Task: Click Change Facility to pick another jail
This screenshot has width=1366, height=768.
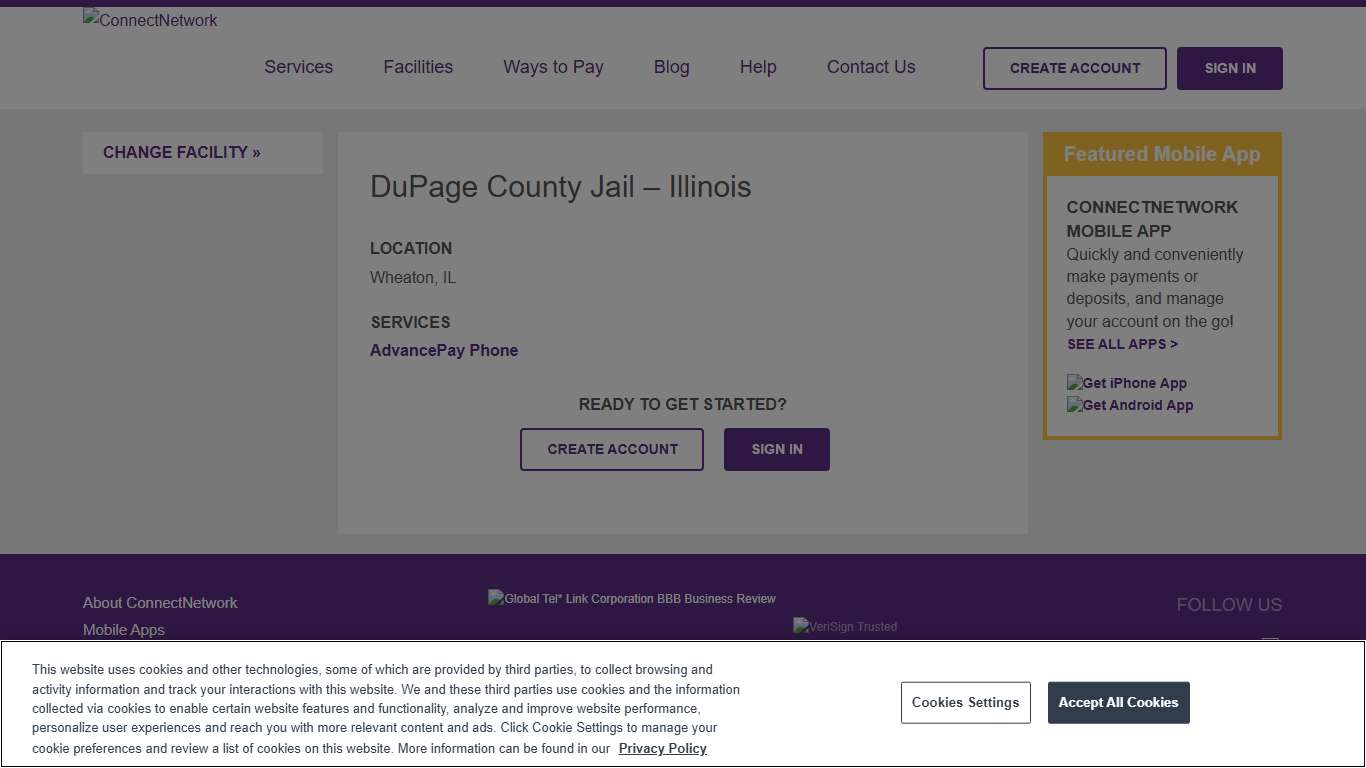Action: [181, 152]
